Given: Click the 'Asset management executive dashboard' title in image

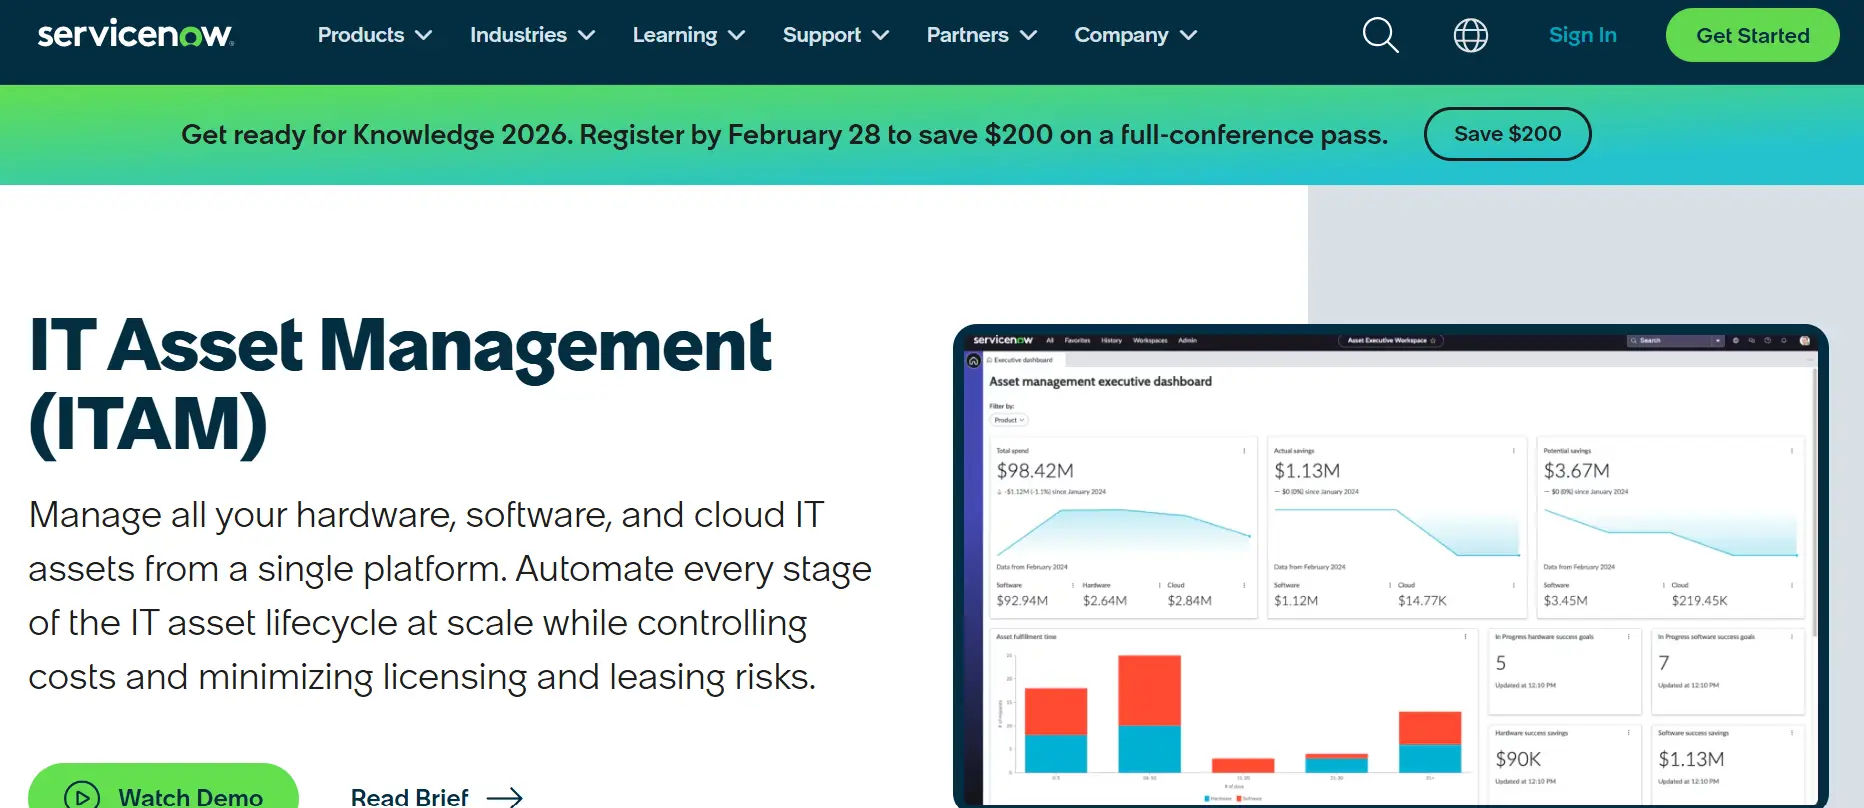Looking at the screenshot, I should click(x=1100, y=381).
